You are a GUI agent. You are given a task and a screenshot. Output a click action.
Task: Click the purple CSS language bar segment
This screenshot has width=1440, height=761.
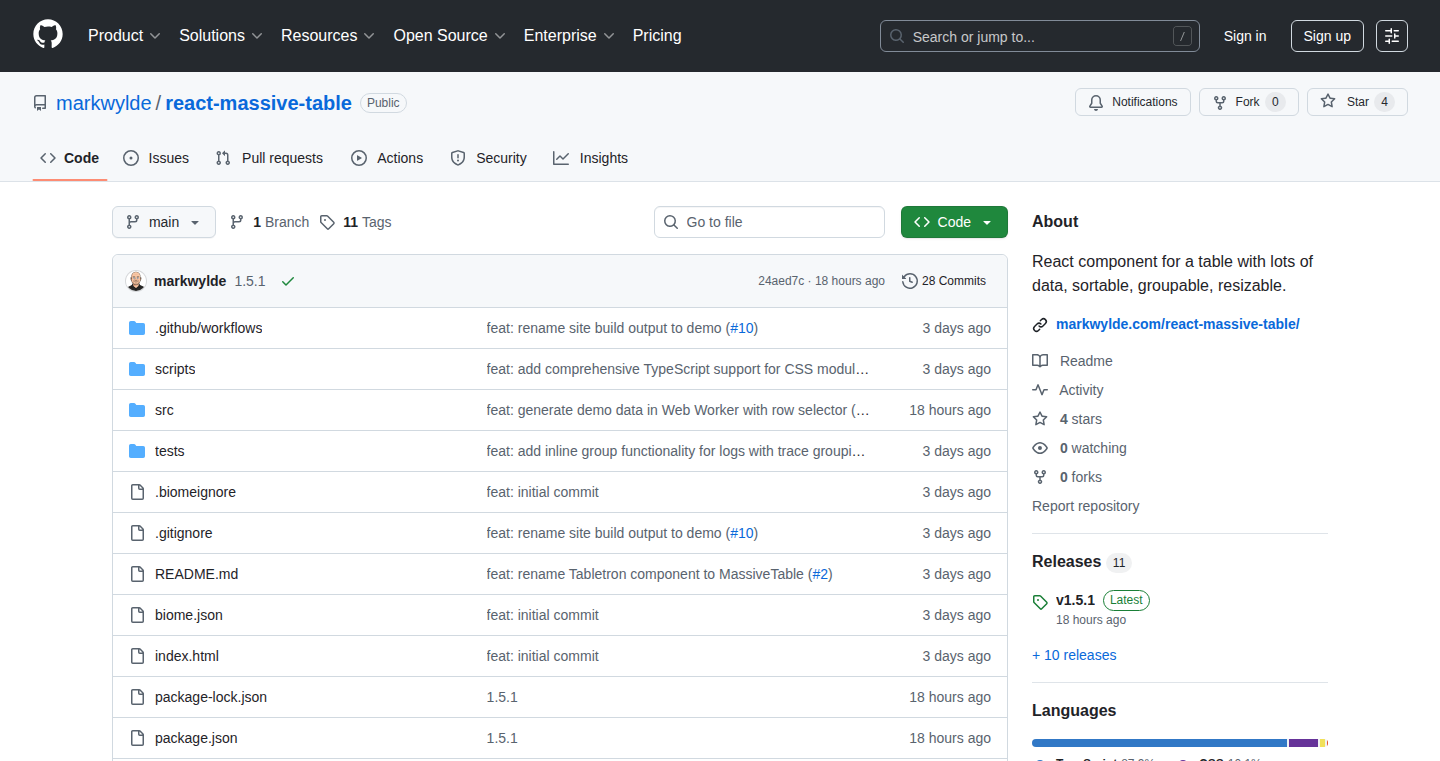point(1304,743)
